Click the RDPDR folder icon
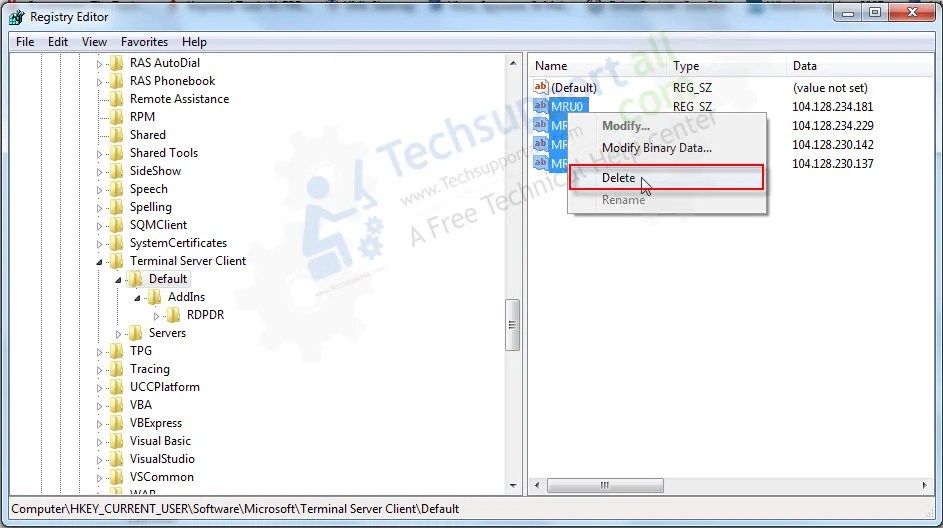Image resolution: width=943 pixels, height=528 pixels. [174, 315]
